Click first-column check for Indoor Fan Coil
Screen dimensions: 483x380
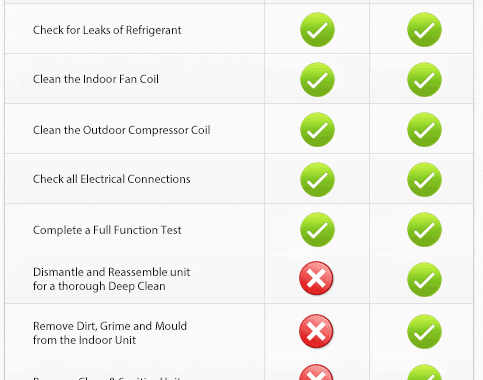pyautogui.click(x=317, y=80)
